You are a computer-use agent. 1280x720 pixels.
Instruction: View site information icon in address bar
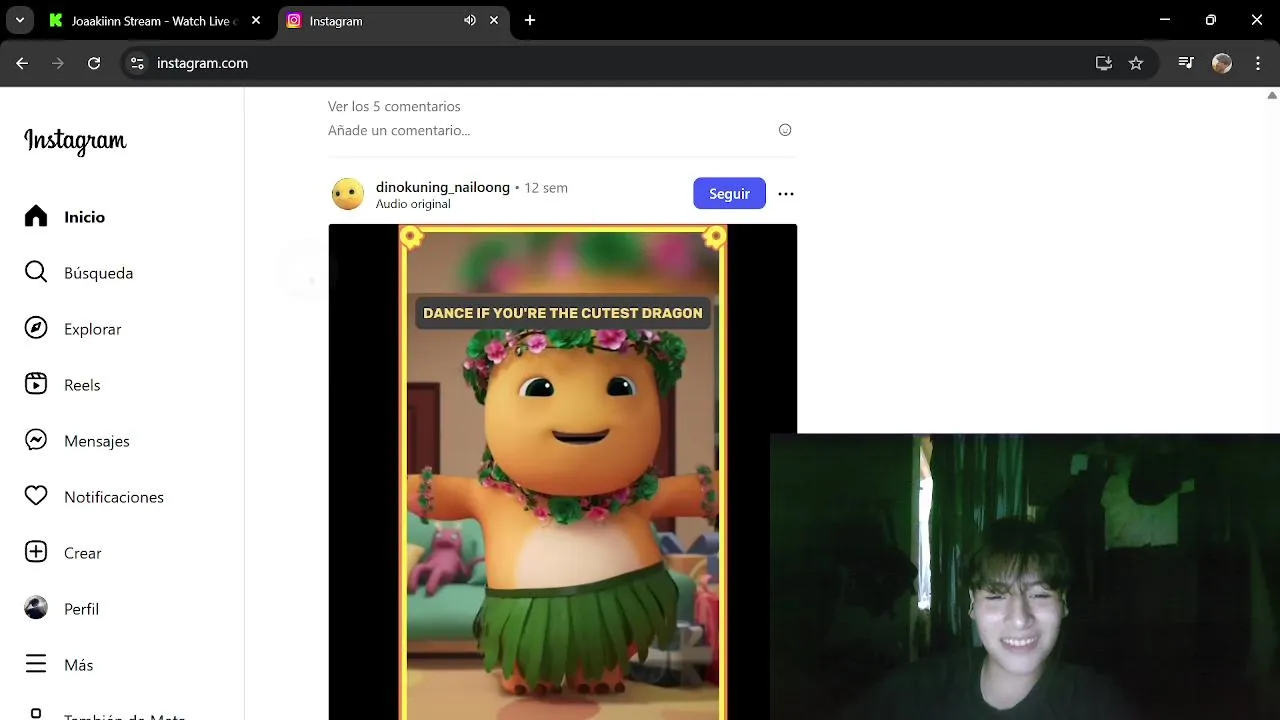[x=137, y=63]
